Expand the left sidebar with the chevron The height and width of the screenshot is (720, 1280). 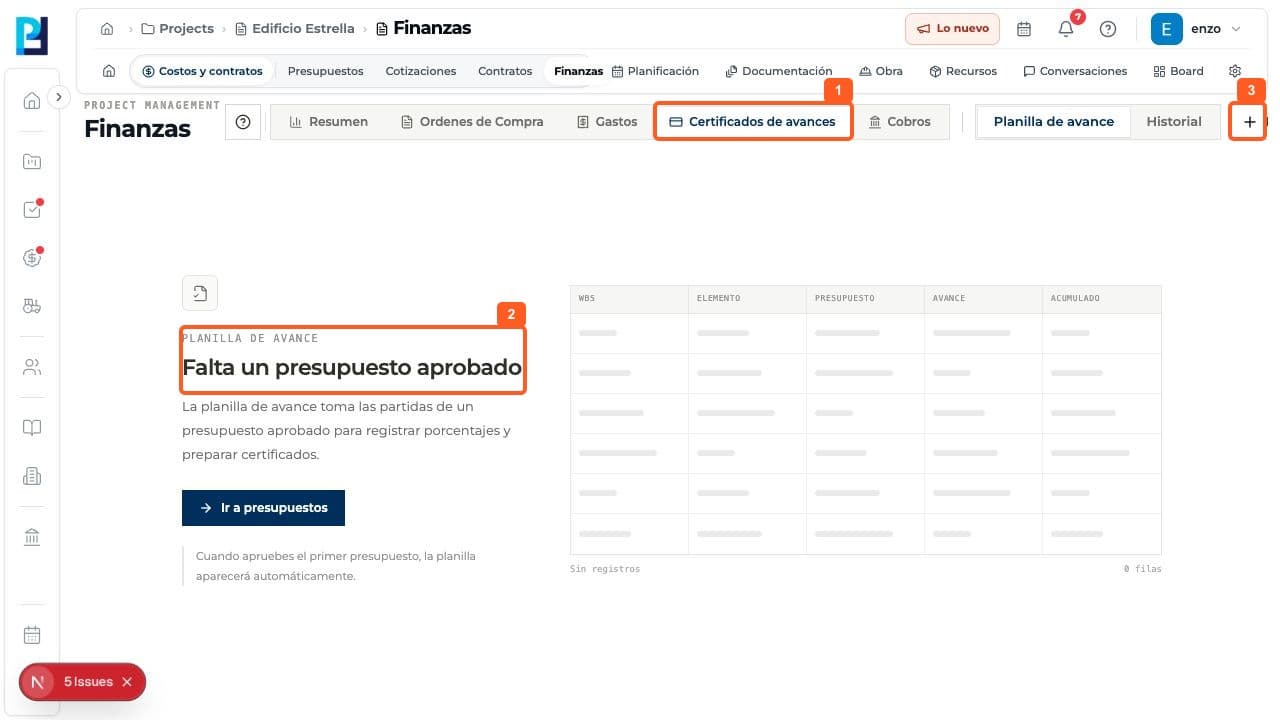[59, 97]
